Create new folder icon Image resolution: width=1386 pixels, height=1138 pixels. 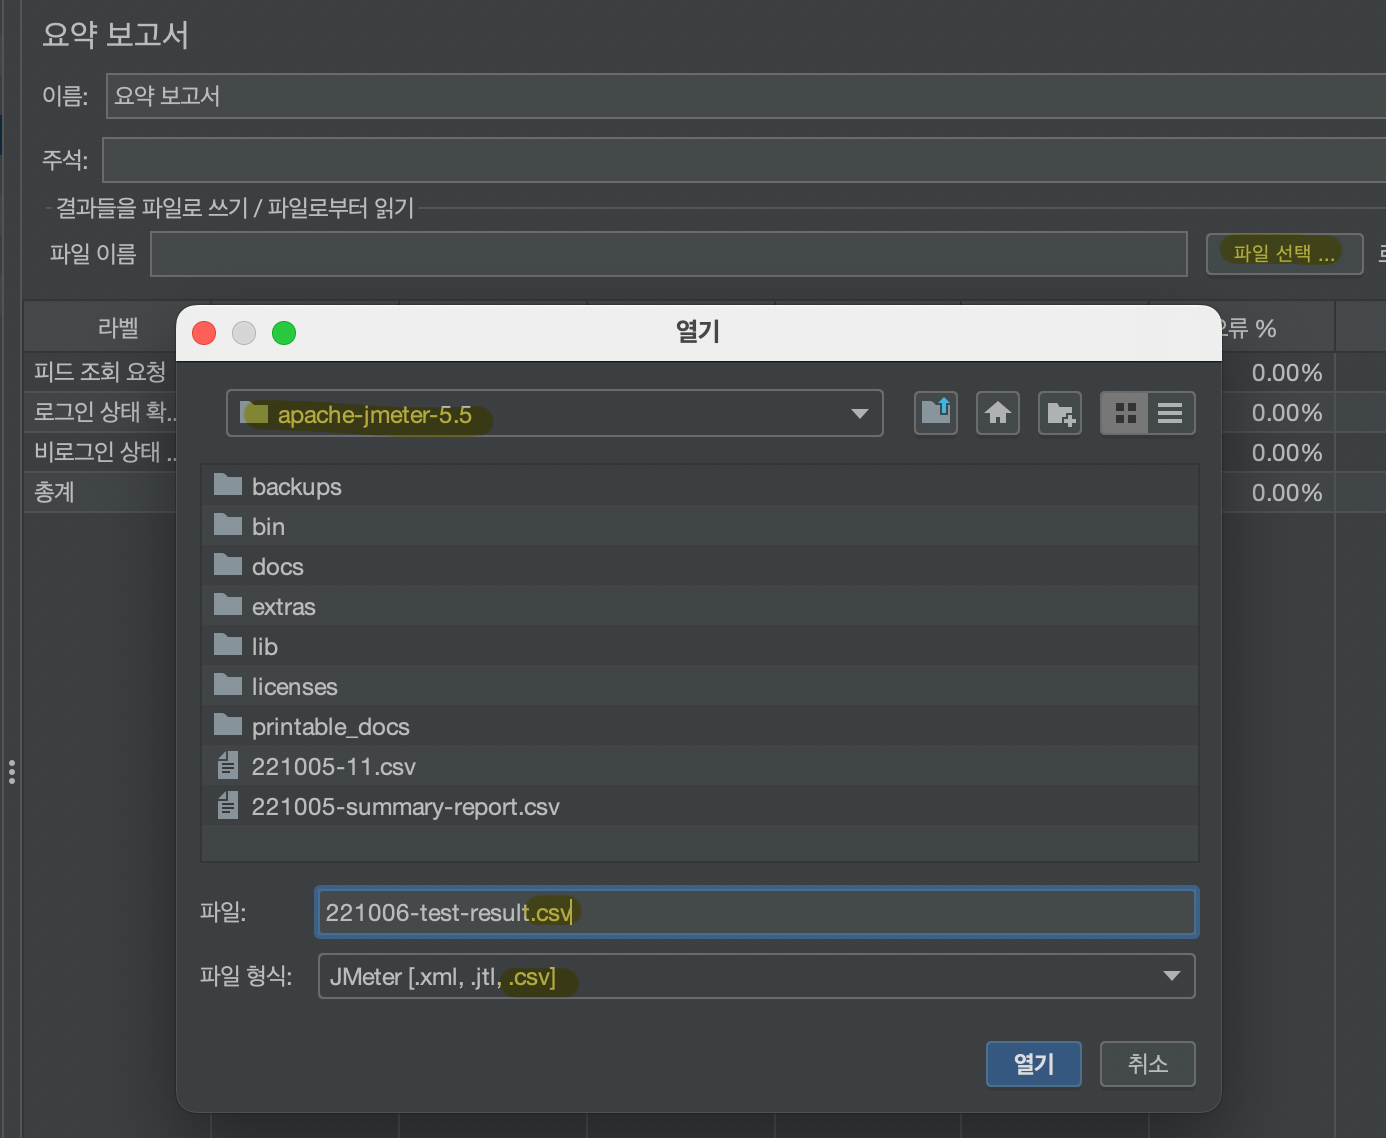(x=1060, y=413)
